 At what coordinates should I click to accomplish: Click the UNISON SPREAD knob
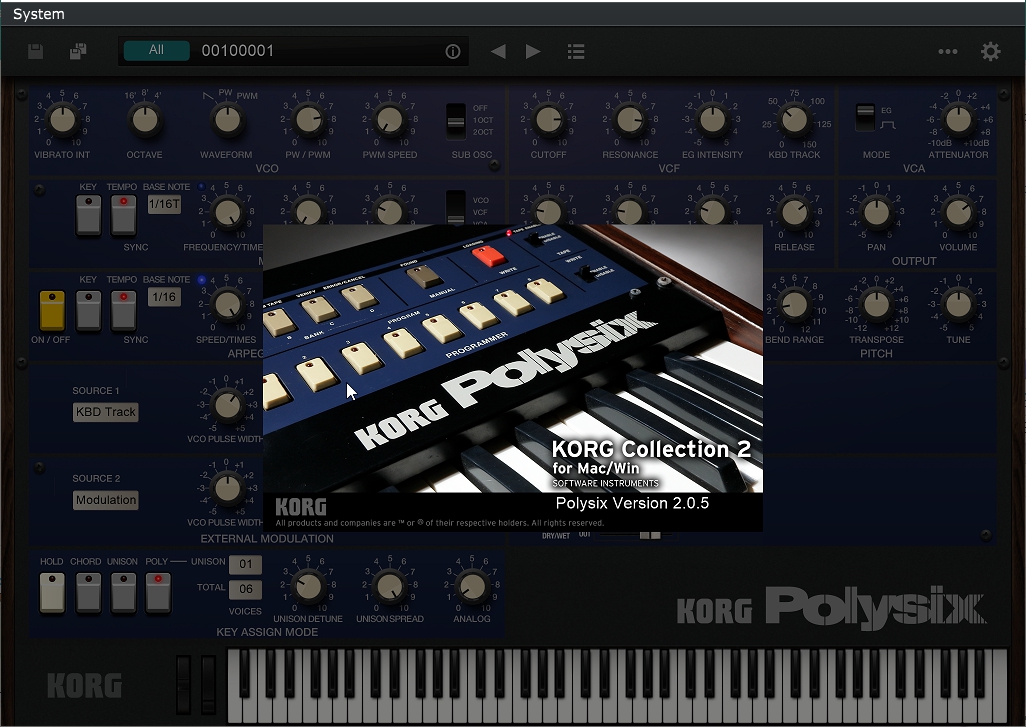click(x=390, y=586)
